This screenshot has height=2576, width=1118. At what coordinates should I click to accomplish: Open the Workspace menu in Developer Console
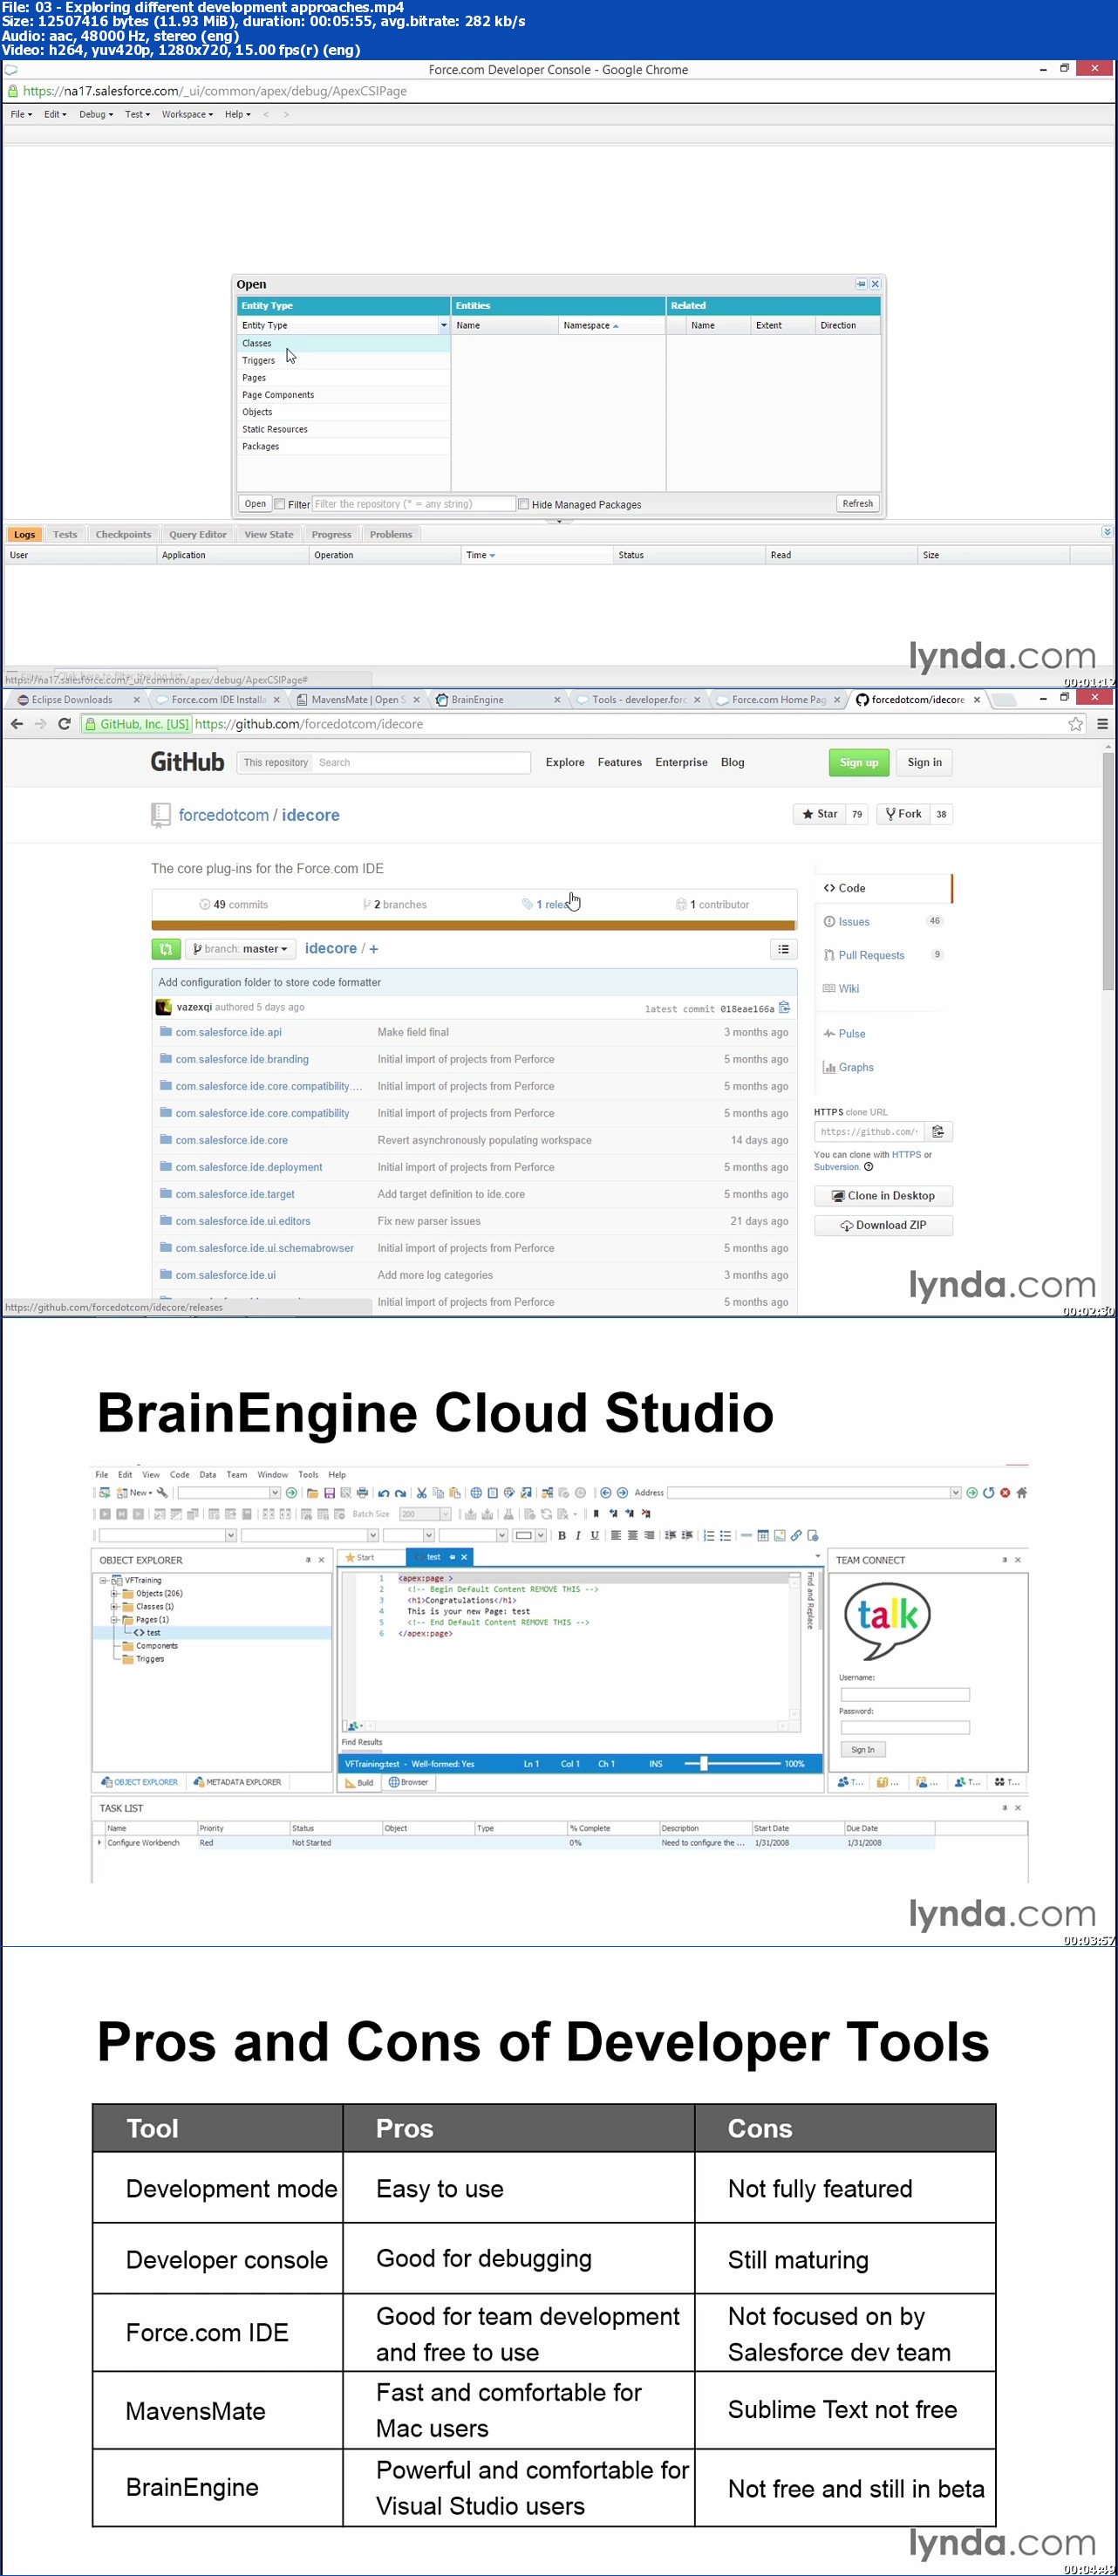187,114
